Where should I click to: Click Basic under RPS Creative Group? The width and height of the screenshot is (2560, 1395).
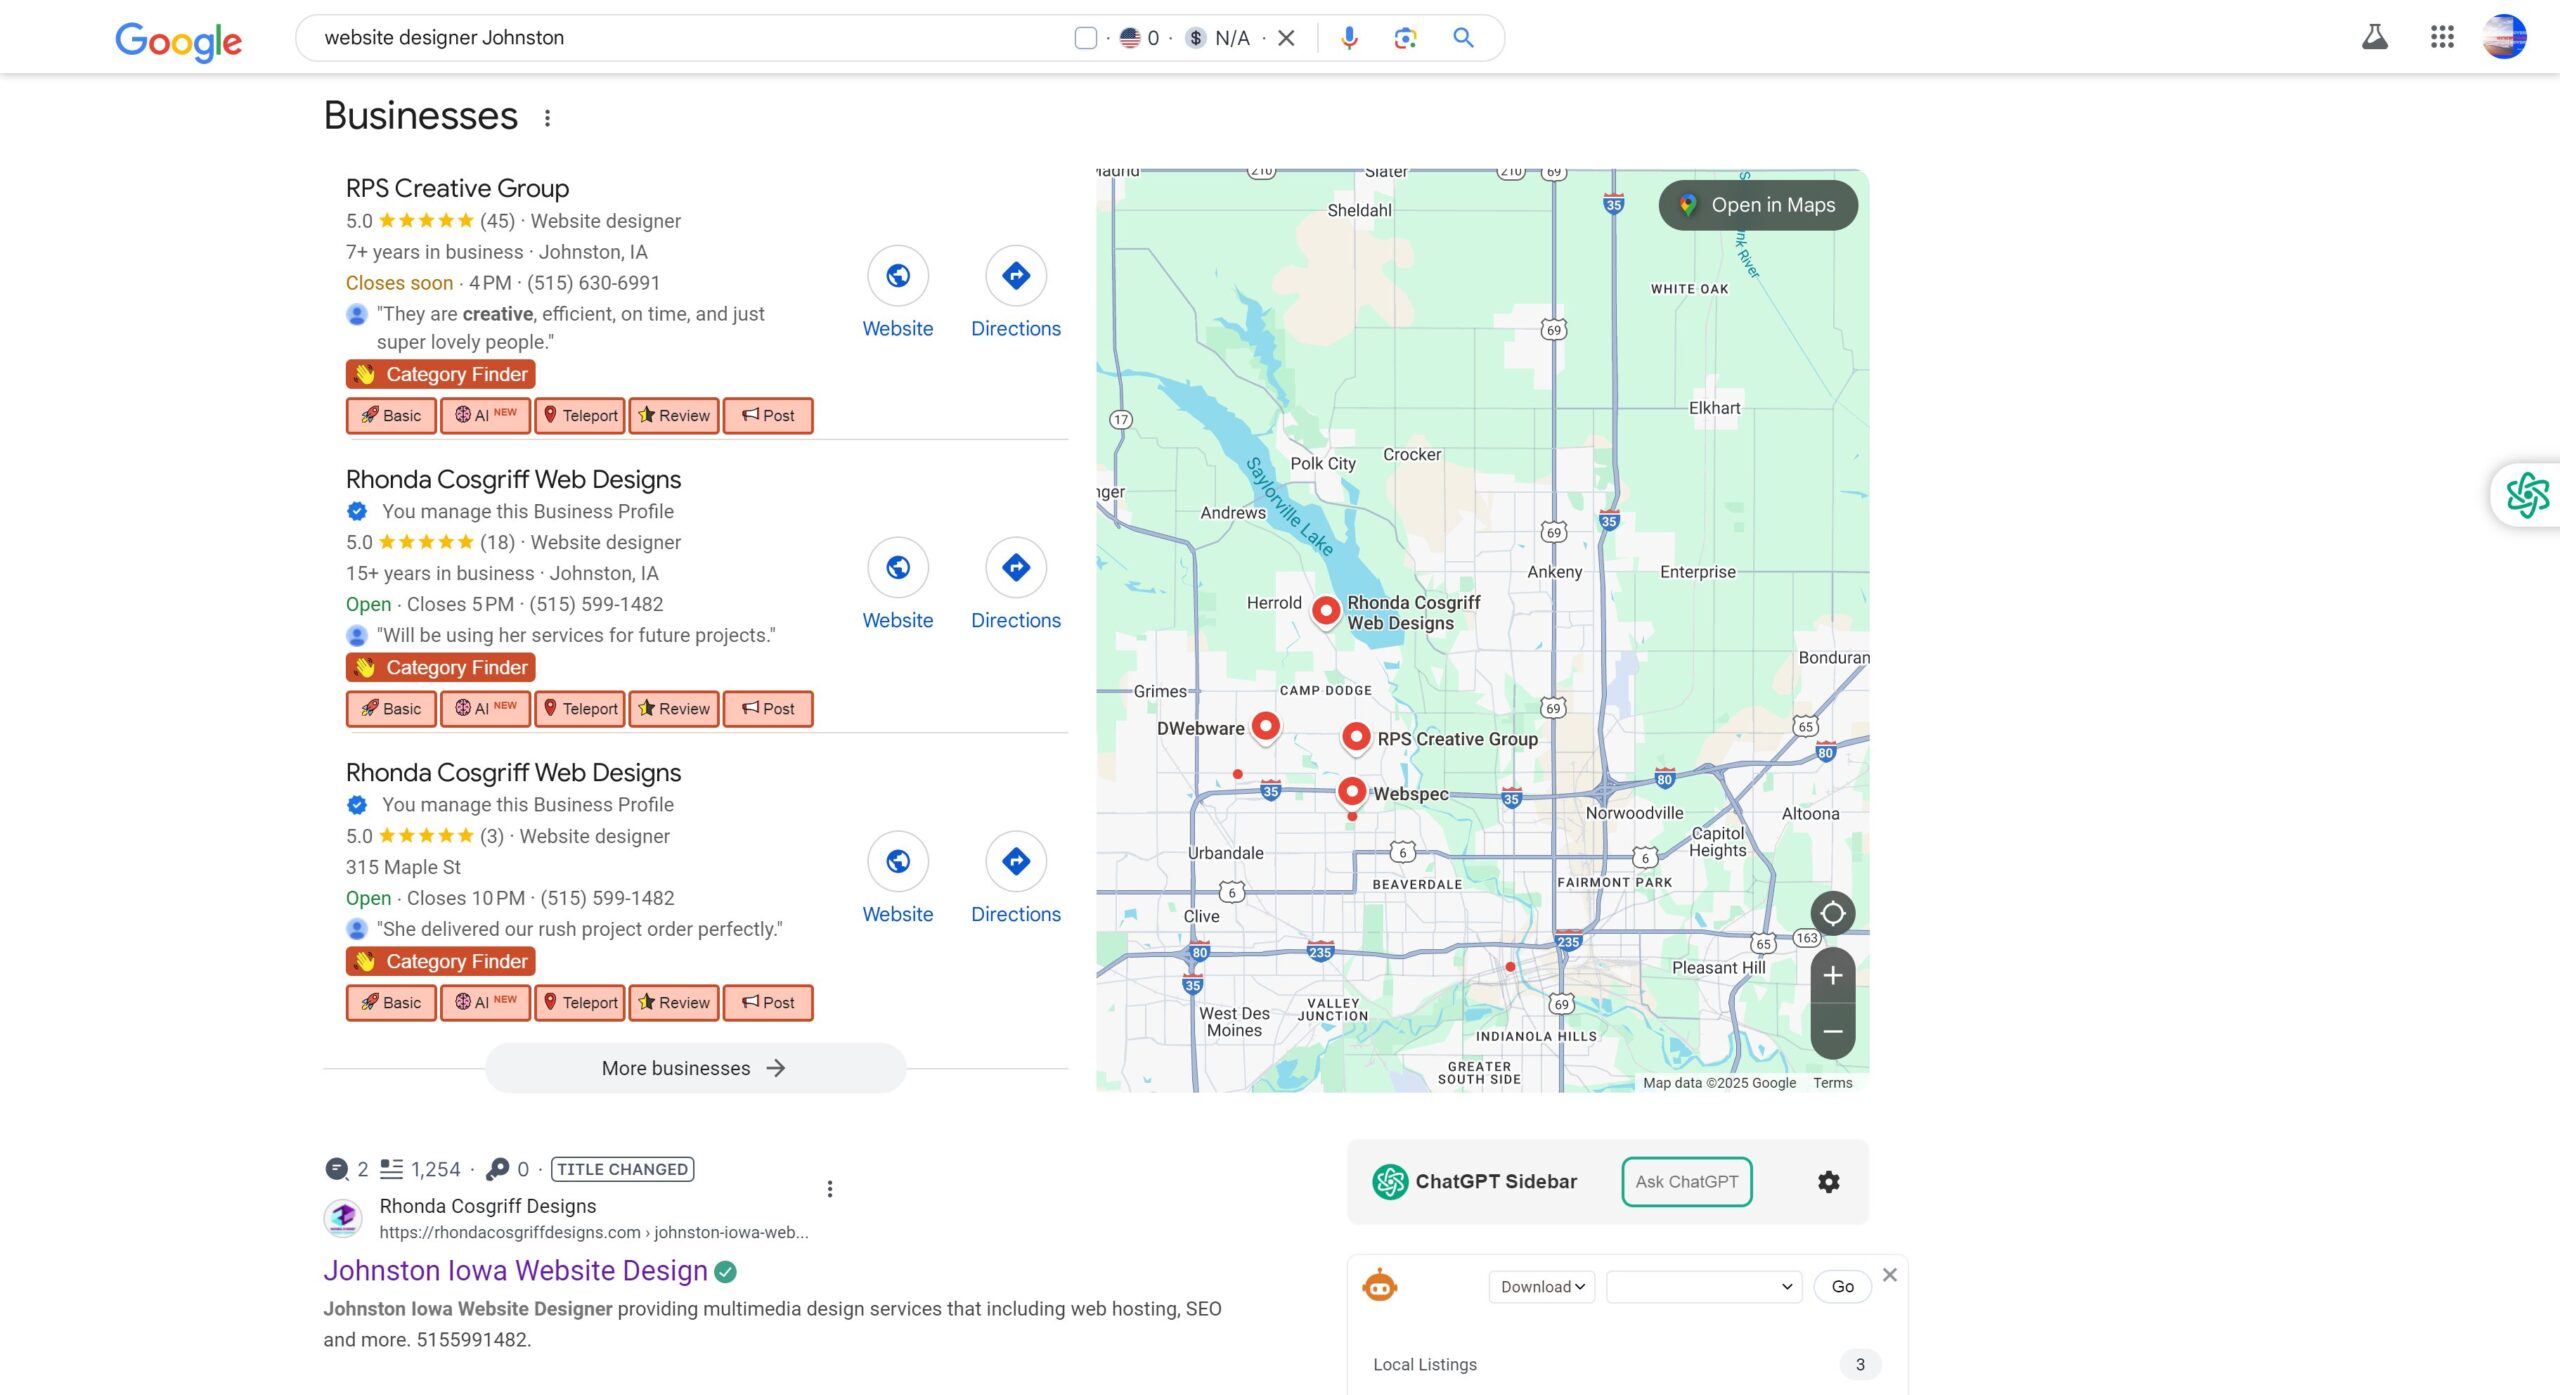tap(391, 415)
